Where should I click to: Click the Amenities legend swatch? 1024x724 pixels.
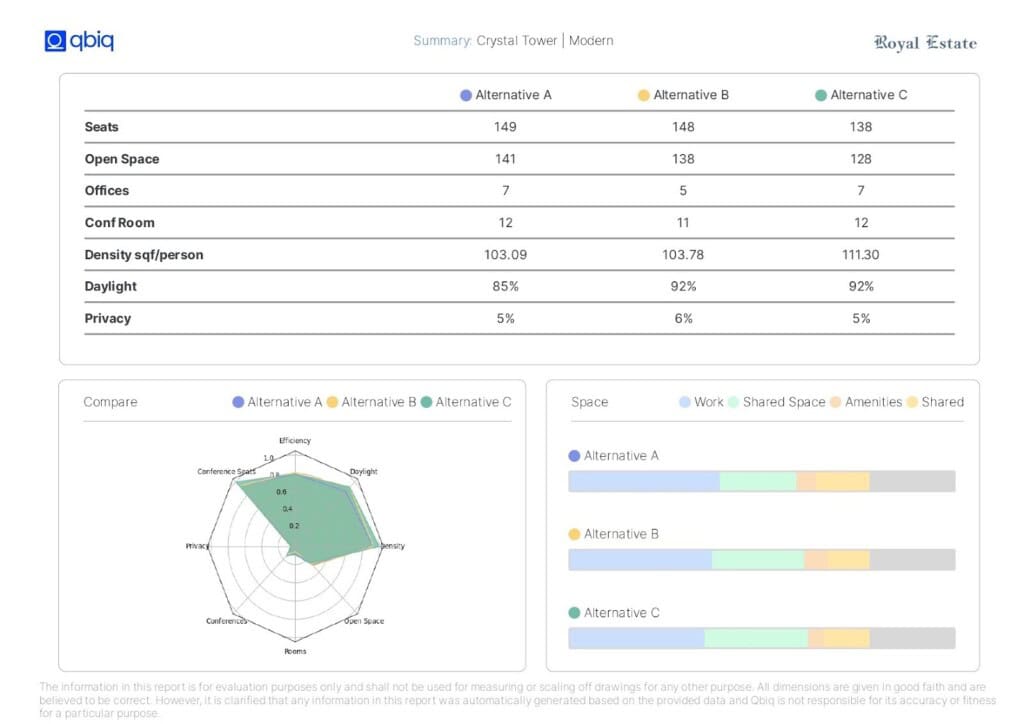coord(835,402)
